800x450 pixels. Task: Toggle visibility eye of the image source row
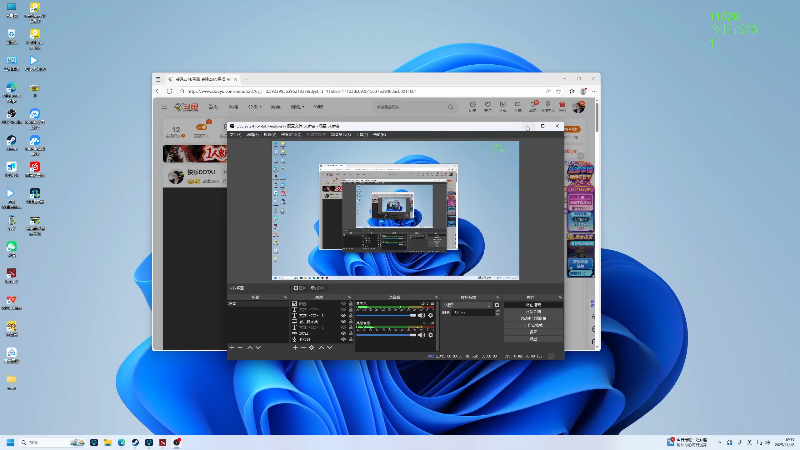click(x=343, y=304)
